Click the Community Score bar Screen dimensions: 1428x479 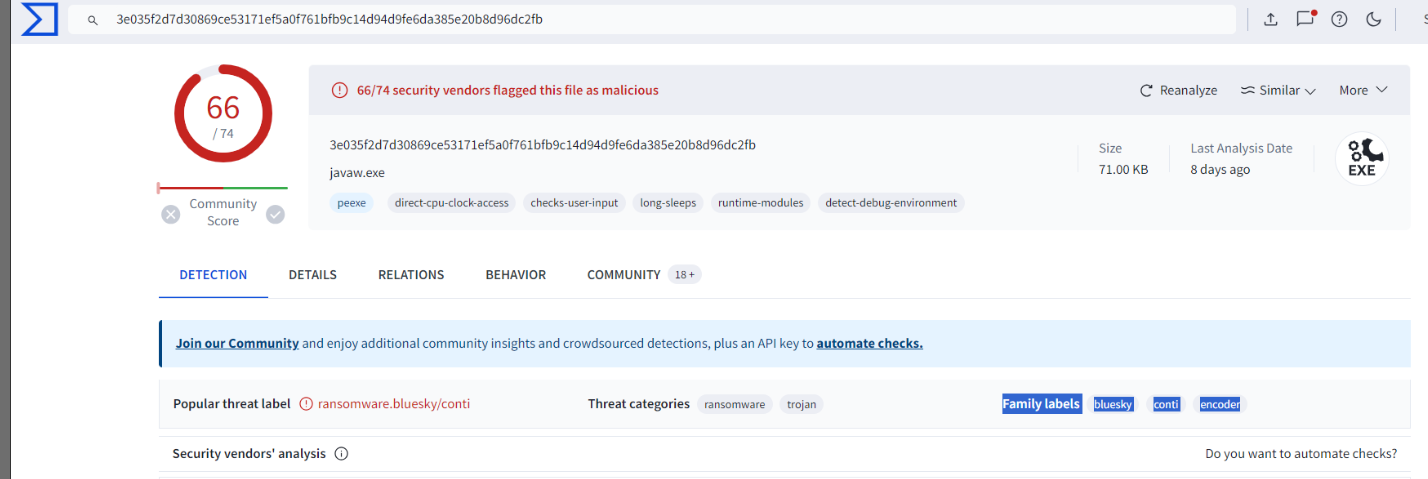[x=222, y=188]
